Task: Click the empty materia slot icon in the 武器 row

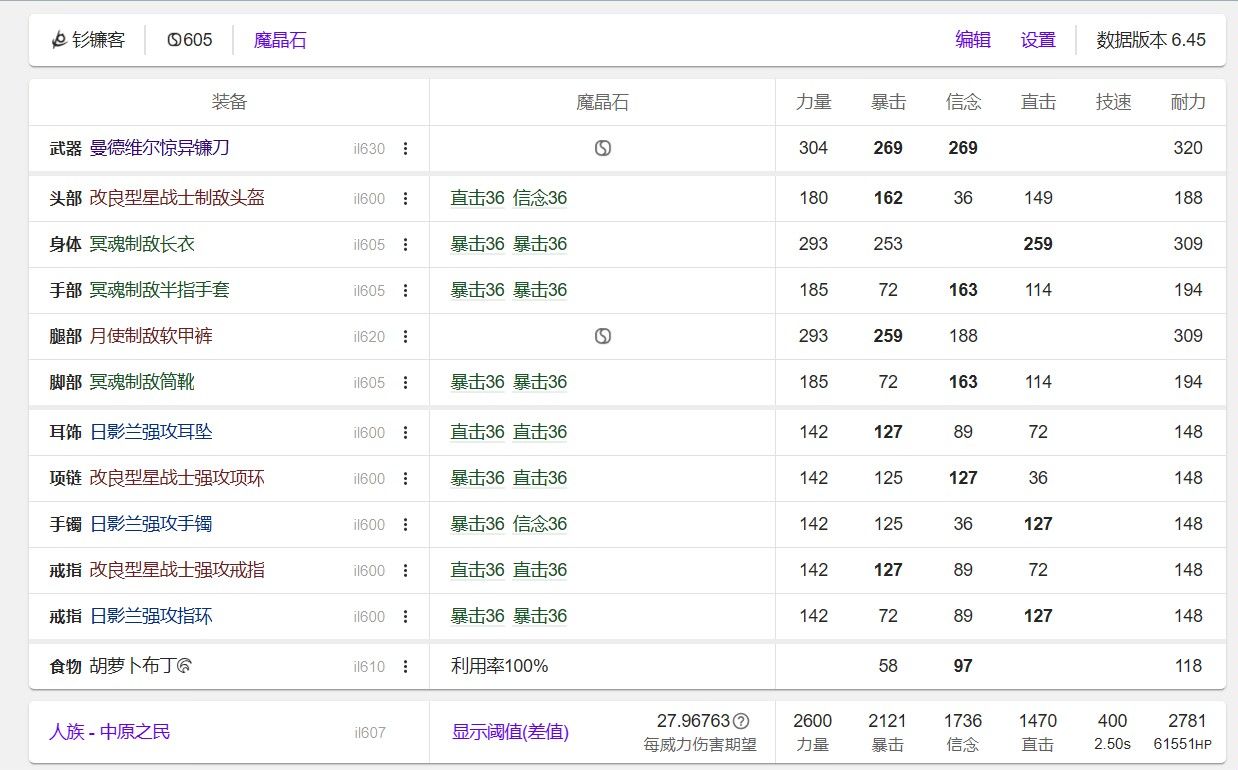Action: point(602,148)
